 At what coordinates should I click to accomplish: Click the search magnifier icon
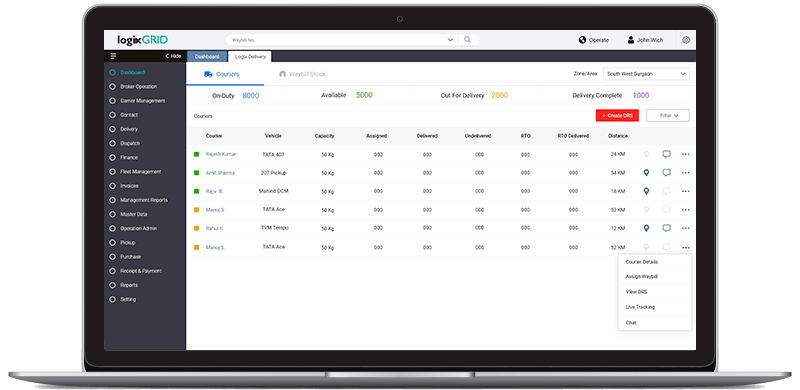[x=467, y=40]
